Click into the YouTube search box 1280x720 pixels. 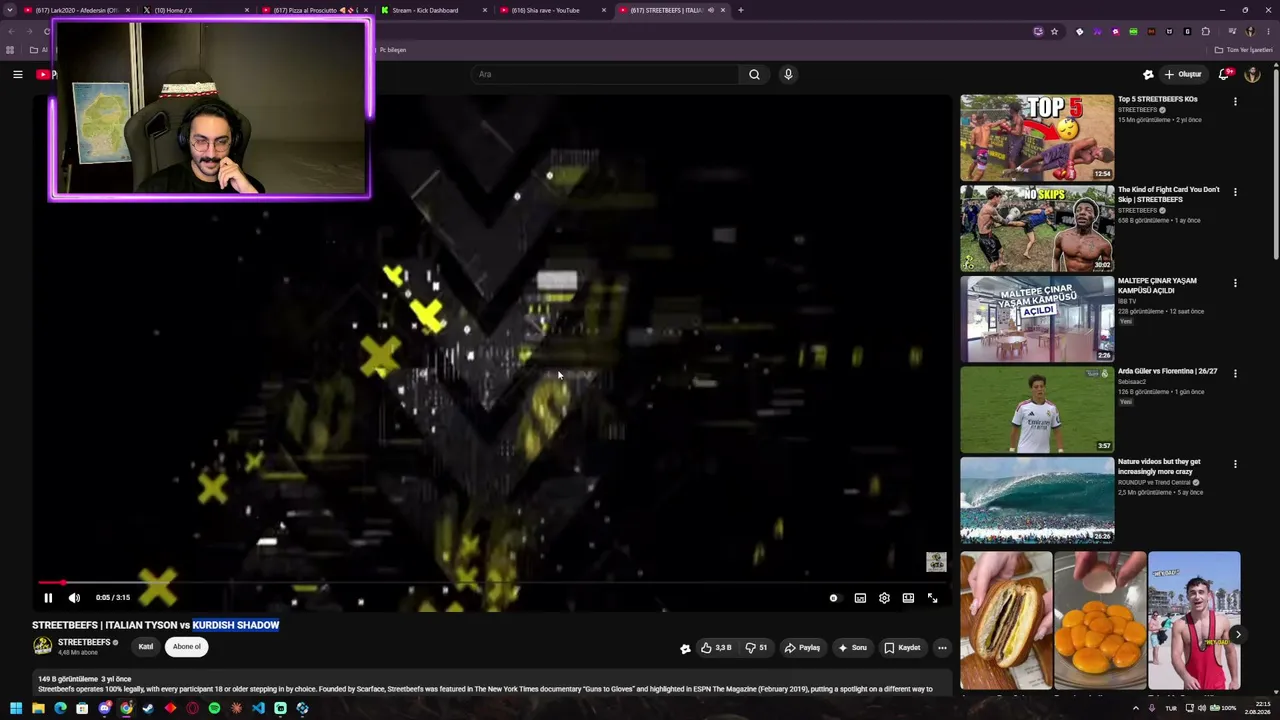click(605, 74)
